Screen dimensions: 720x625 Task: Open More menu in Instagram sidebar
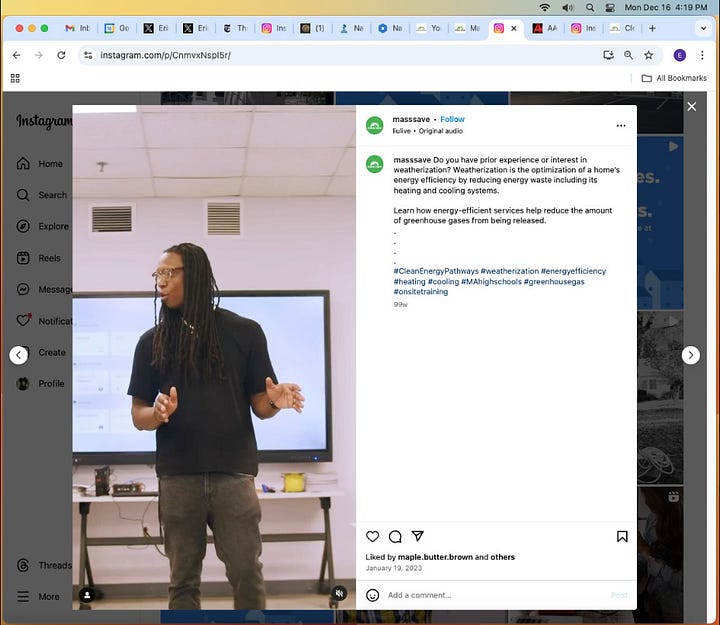pyautogui.click(x=39, y=597)
